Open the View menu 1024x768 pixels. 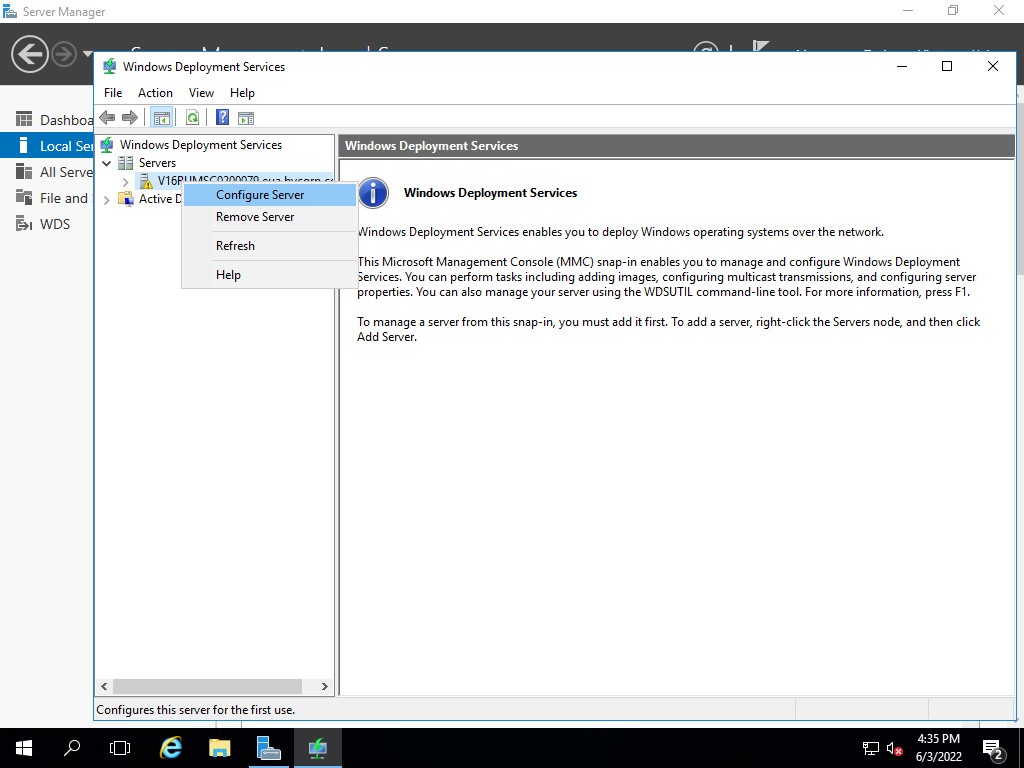click(201, 93)
